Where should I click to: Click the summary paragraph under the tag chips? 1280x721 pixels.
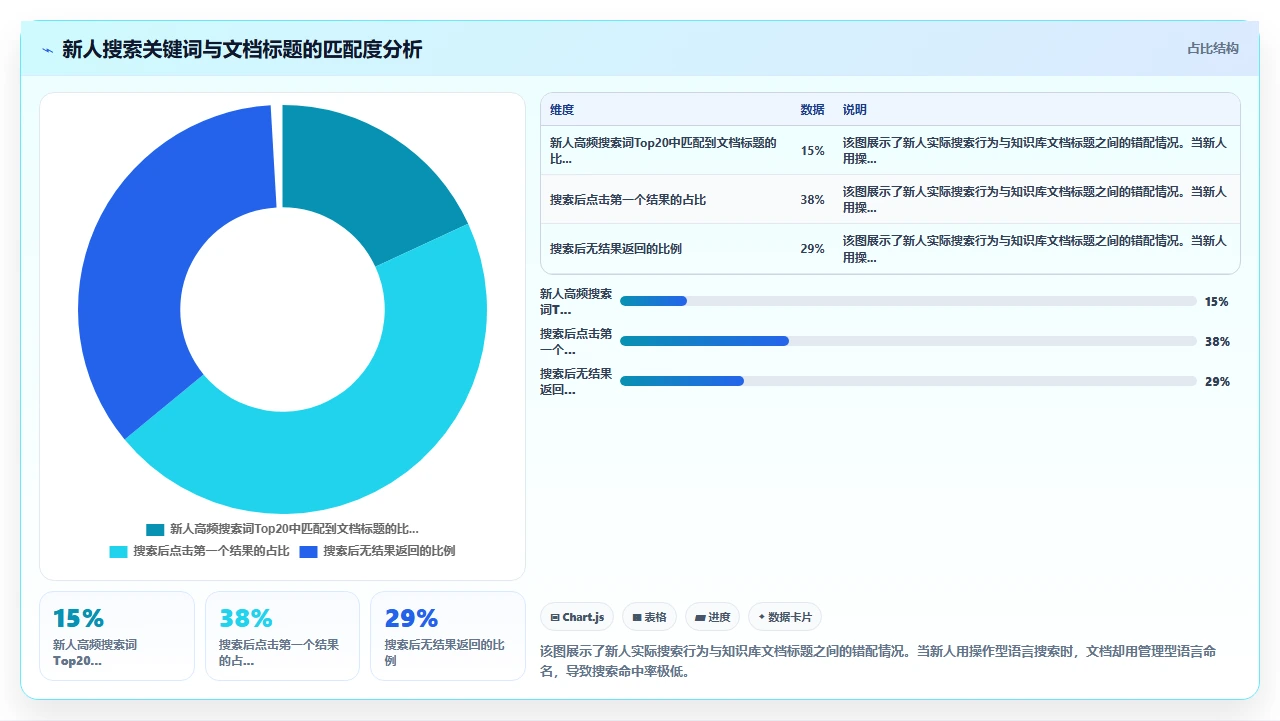coord(878,661)
